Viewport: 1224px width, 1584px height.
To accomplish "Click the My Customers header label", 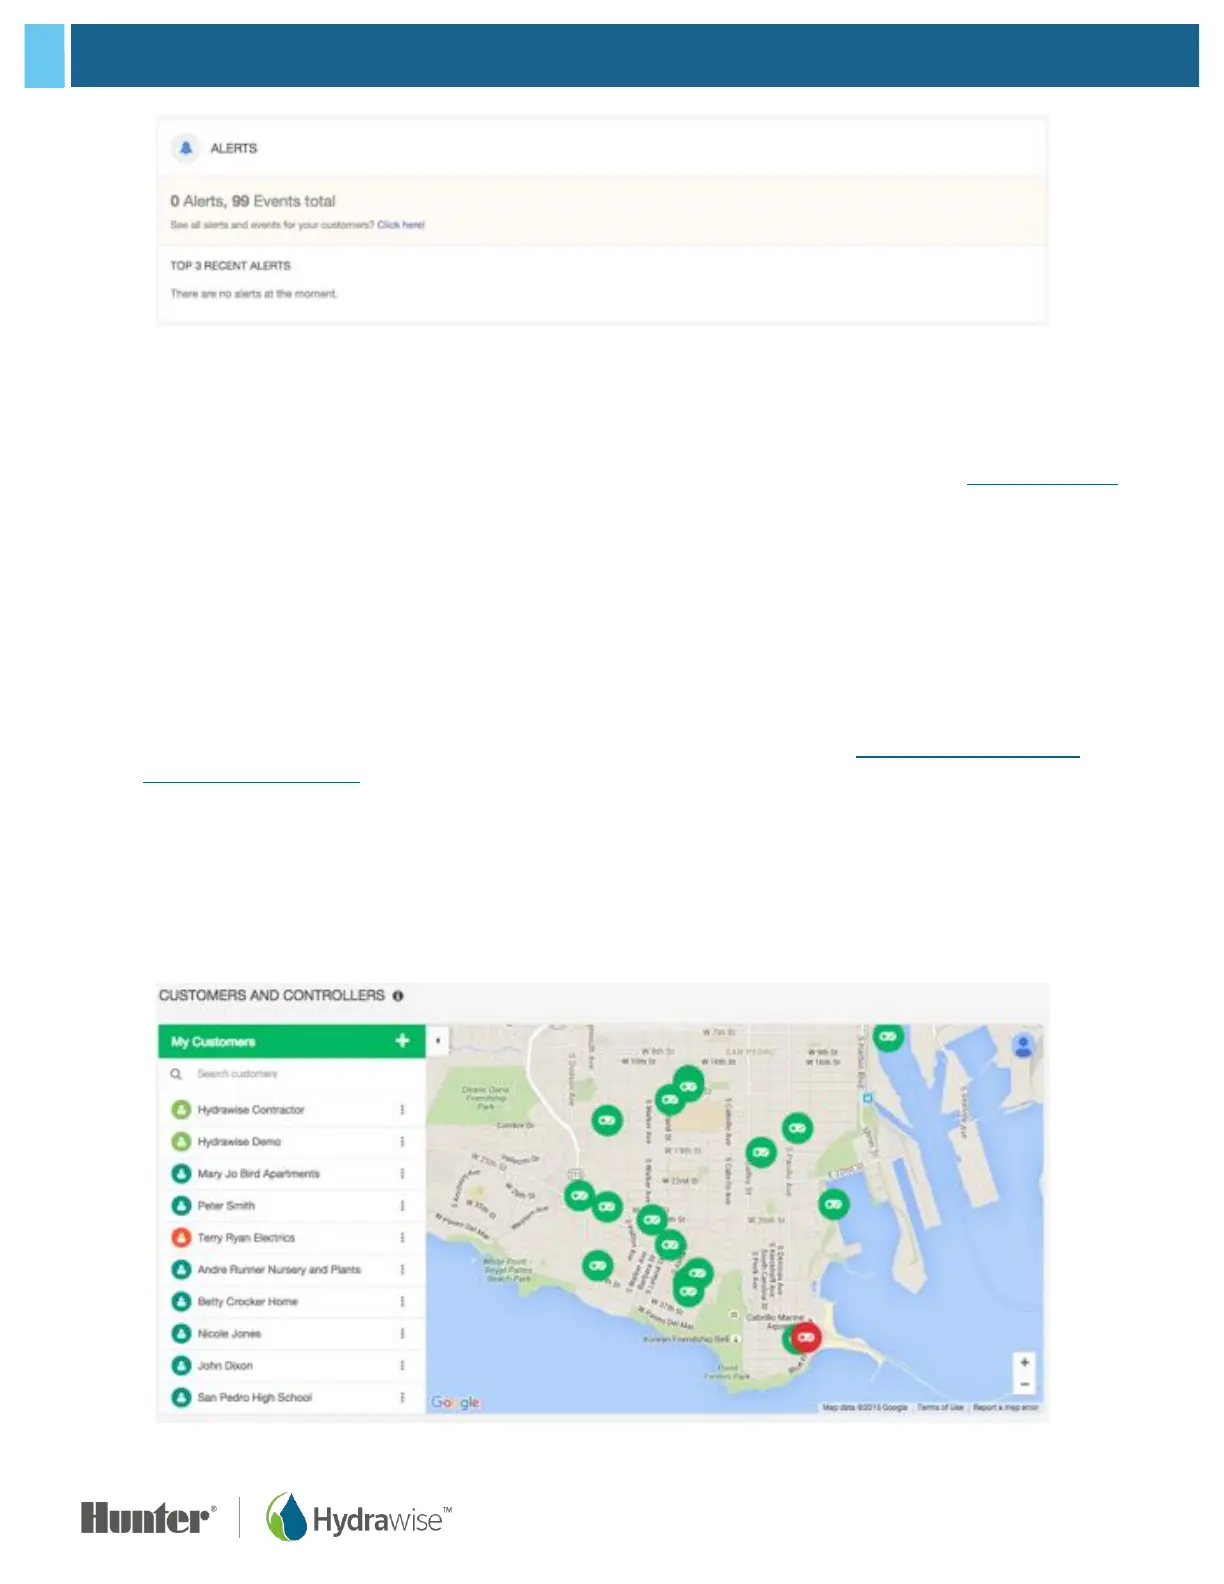I will pos(213,1042).
